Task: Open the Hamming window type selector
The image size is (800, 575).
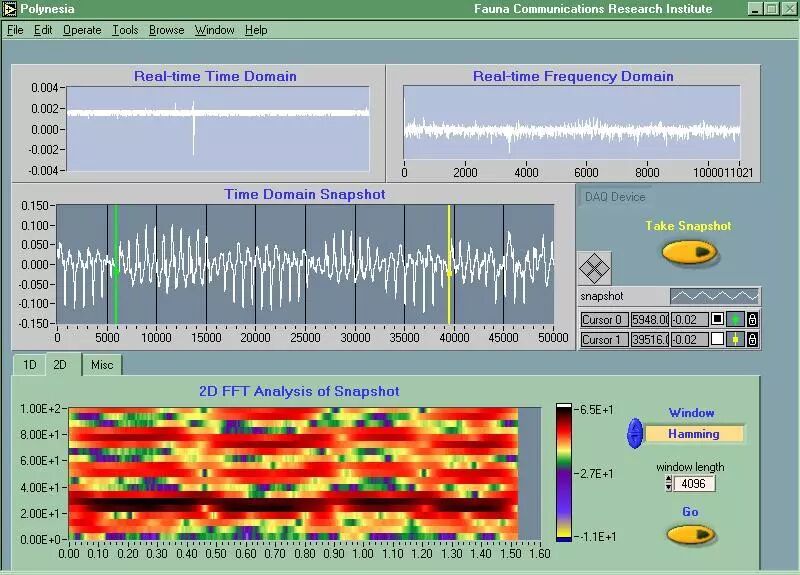Action: (x=694, y=434)
